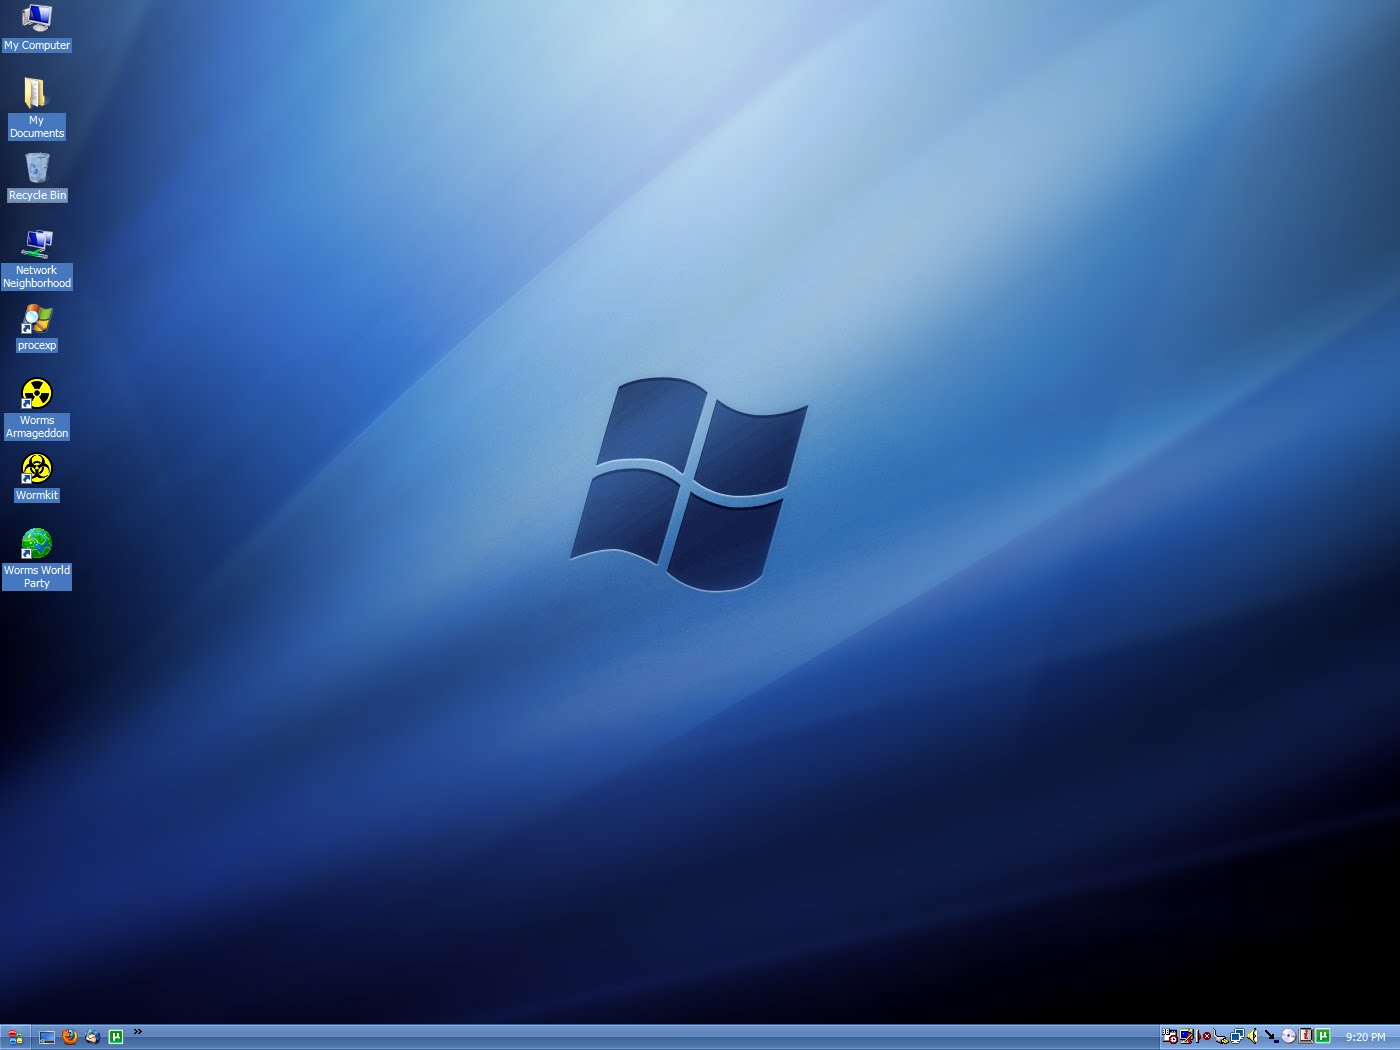Click the display settings tray icon
1400x1050 pixels.
tap(1187, 1037)
